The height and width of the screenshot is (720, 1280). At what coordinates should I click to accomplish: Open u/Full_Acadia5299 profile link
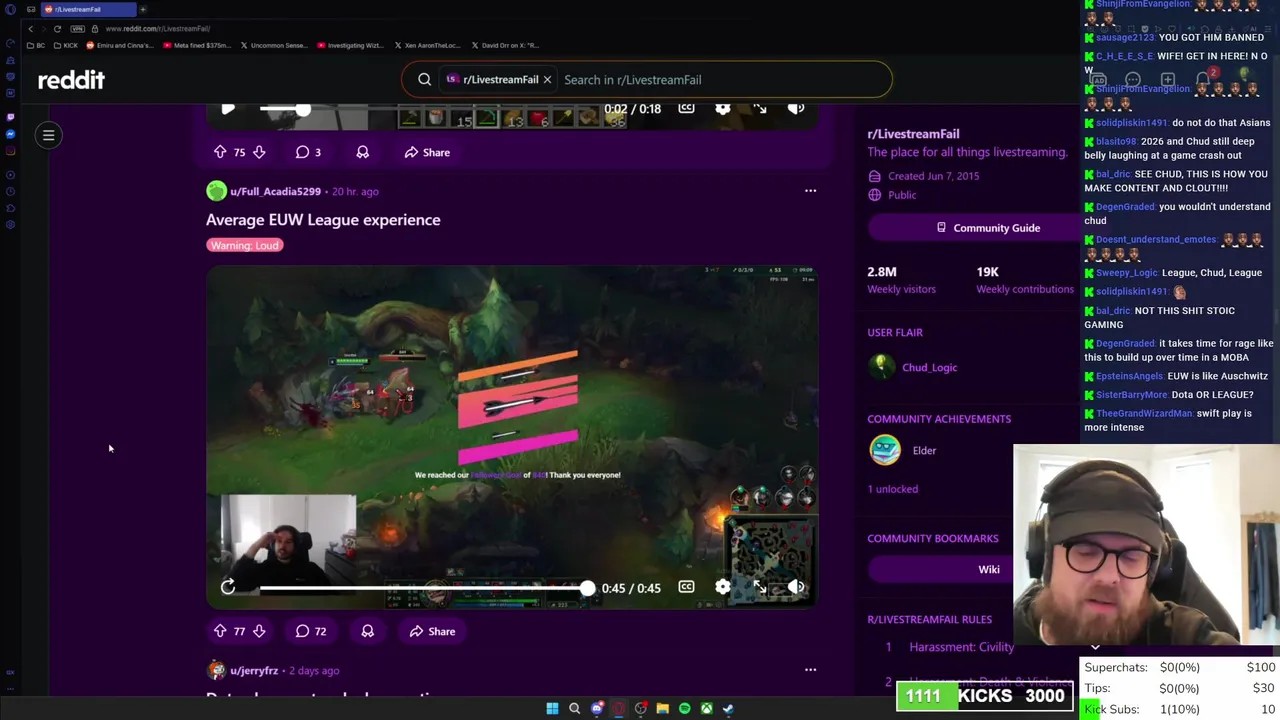pos(275,191)
